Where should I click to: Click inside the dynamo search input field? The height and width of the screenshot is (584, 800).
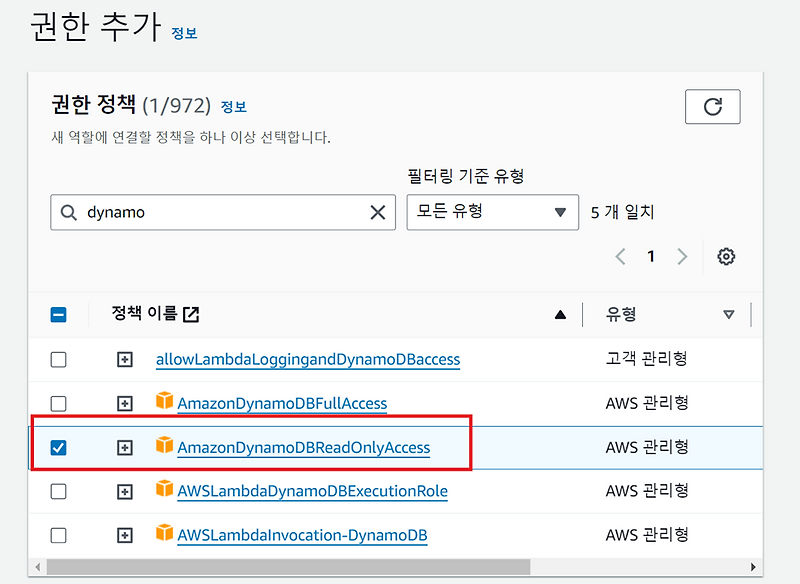tap(200, 212)
